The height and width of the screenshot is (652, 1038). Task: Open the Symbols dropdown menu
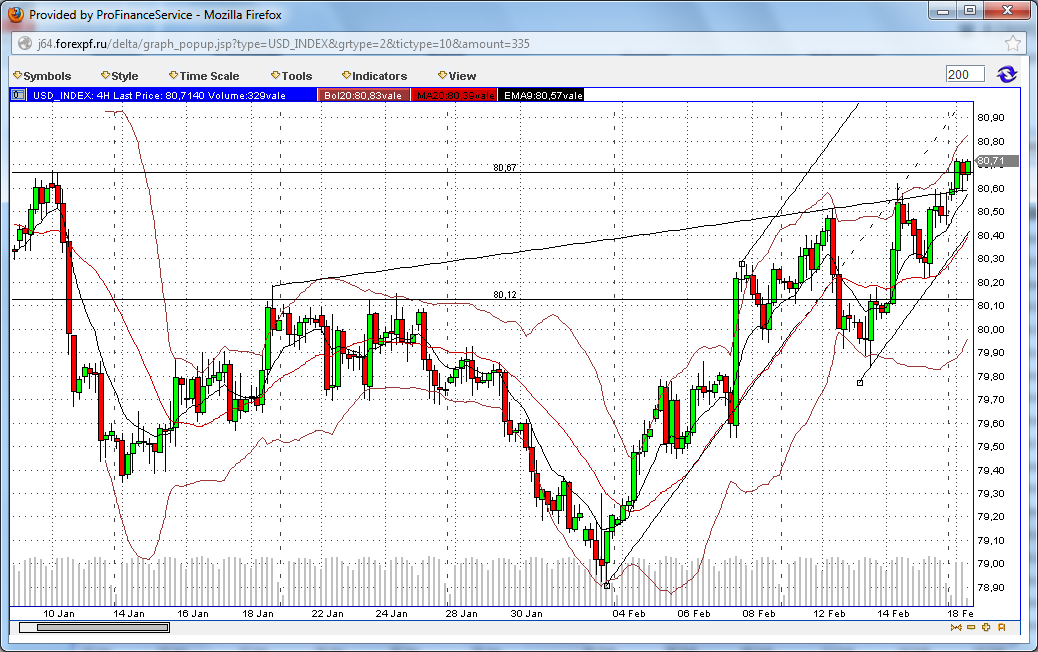tap(42, 76)
